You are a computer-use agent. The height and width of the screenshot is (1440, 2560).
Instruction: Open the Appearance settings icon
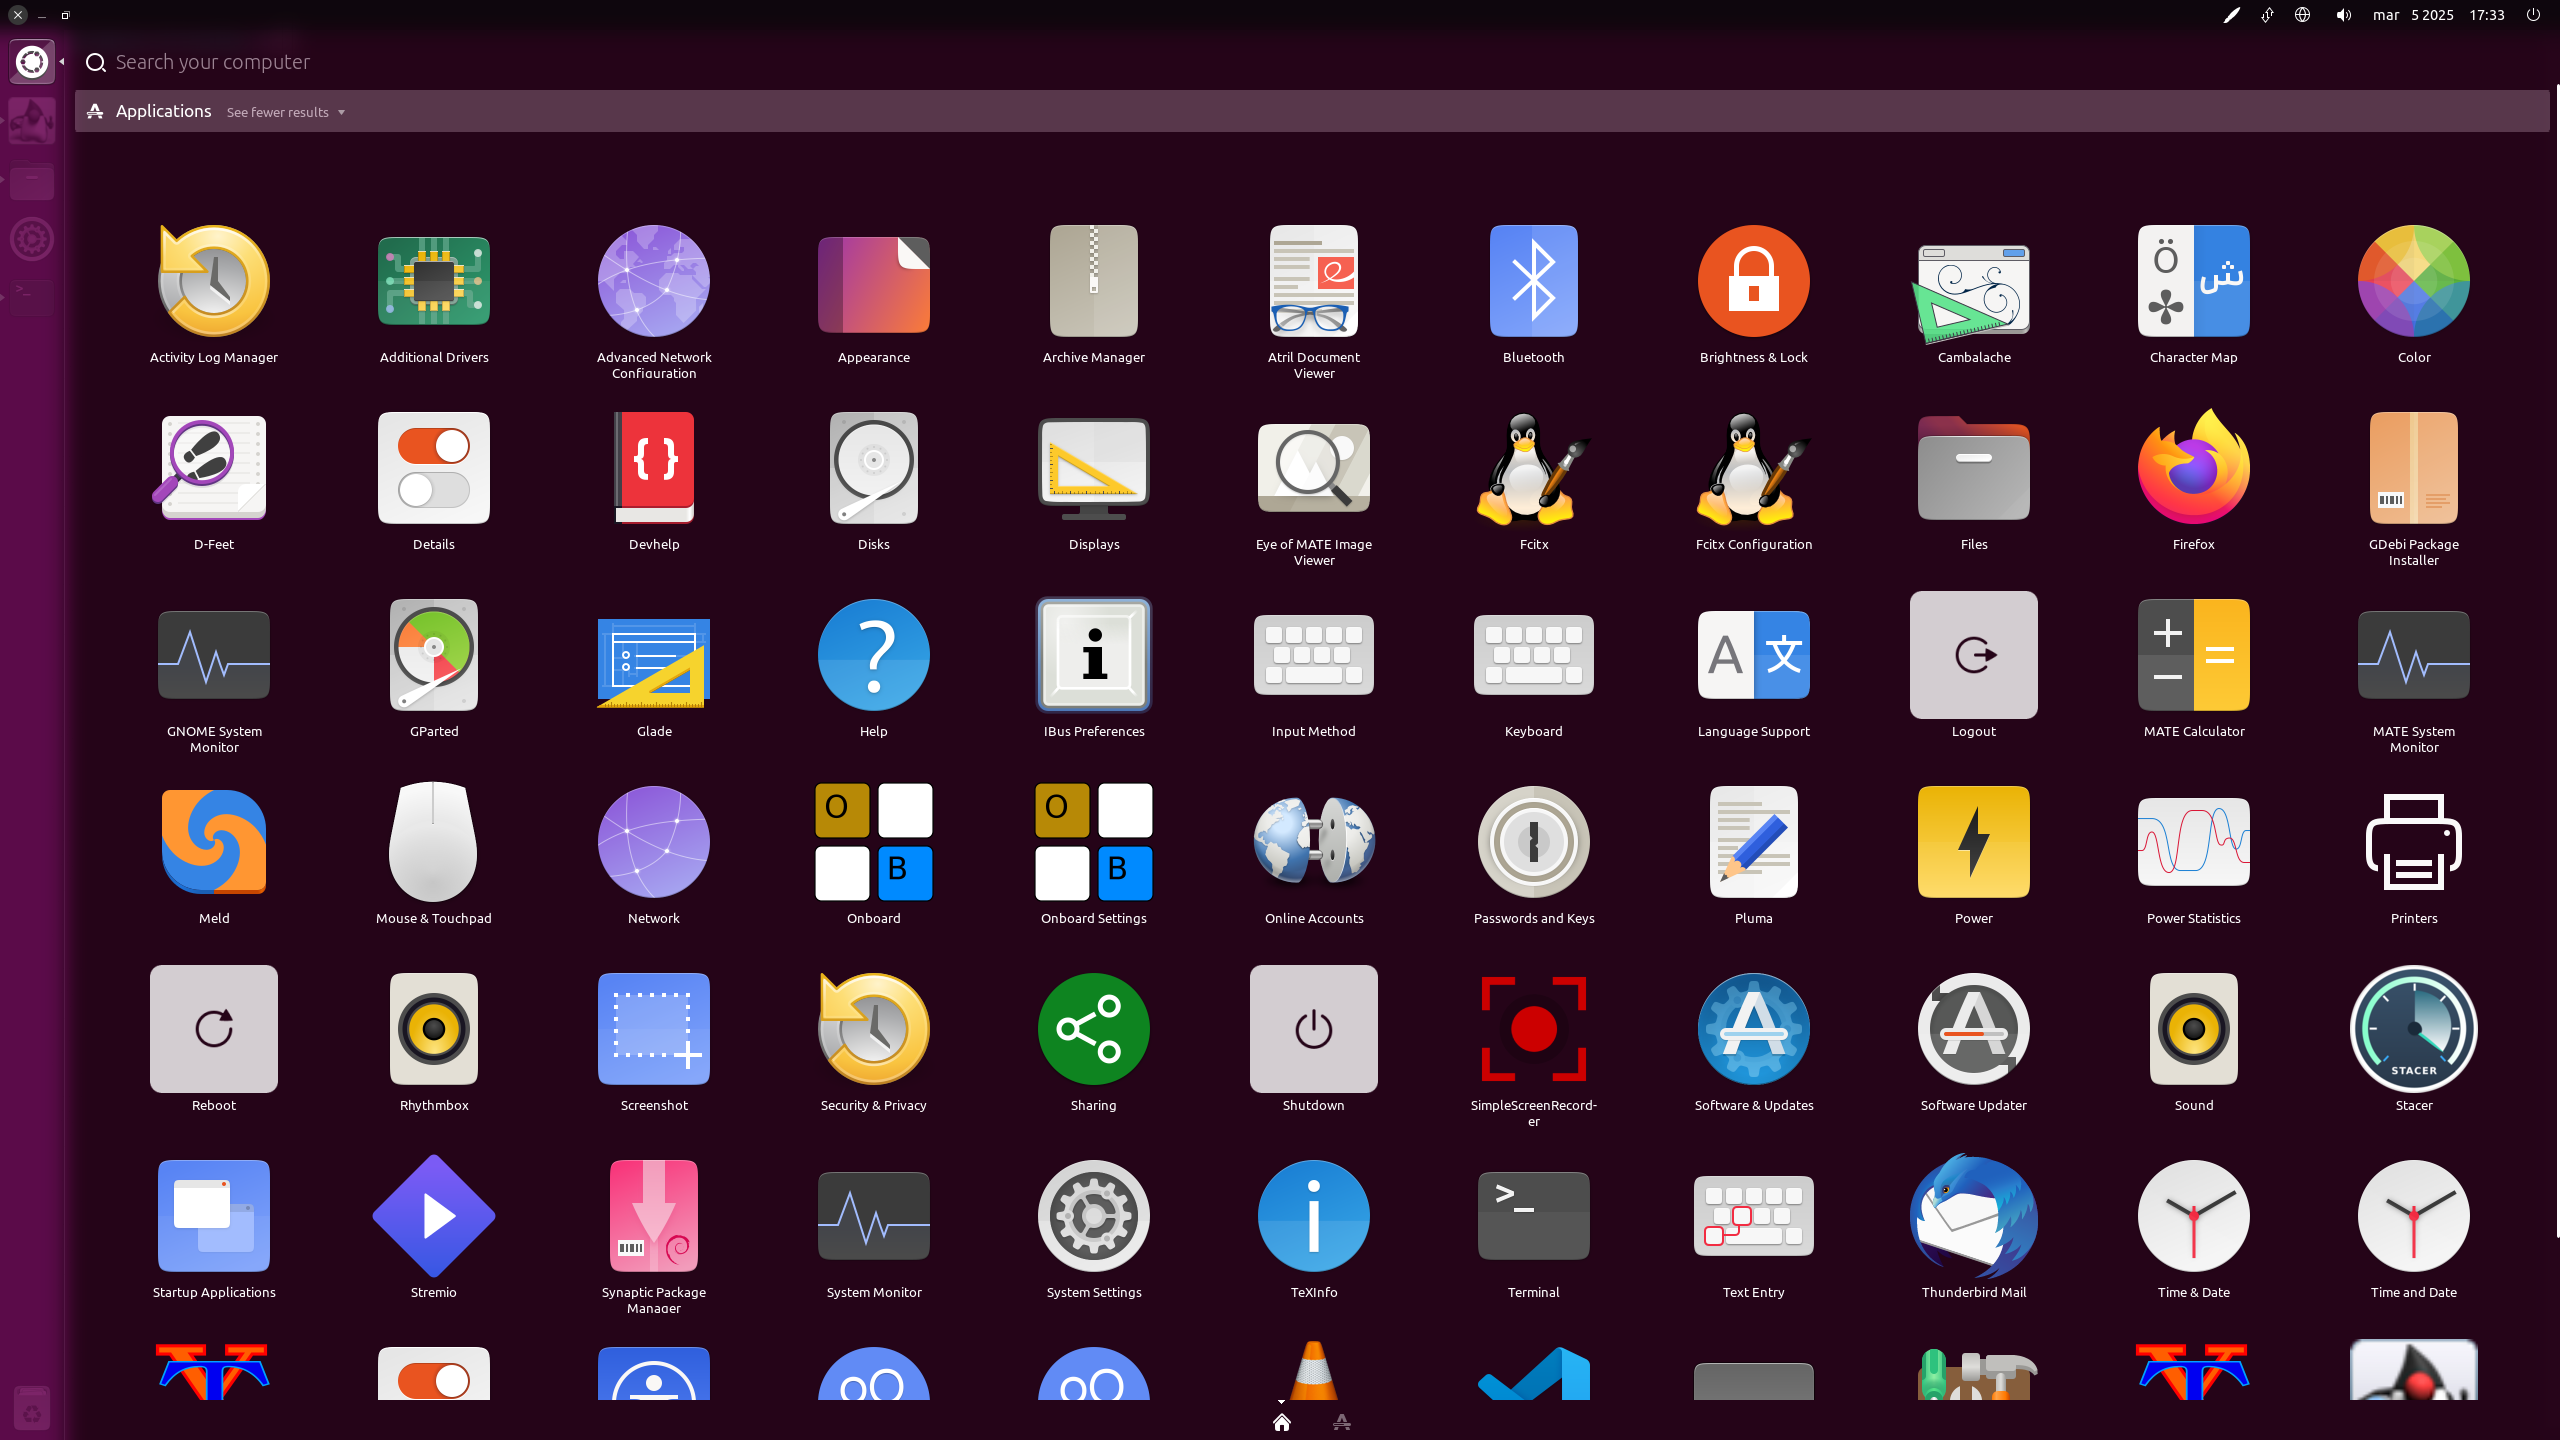pos(873,285)
